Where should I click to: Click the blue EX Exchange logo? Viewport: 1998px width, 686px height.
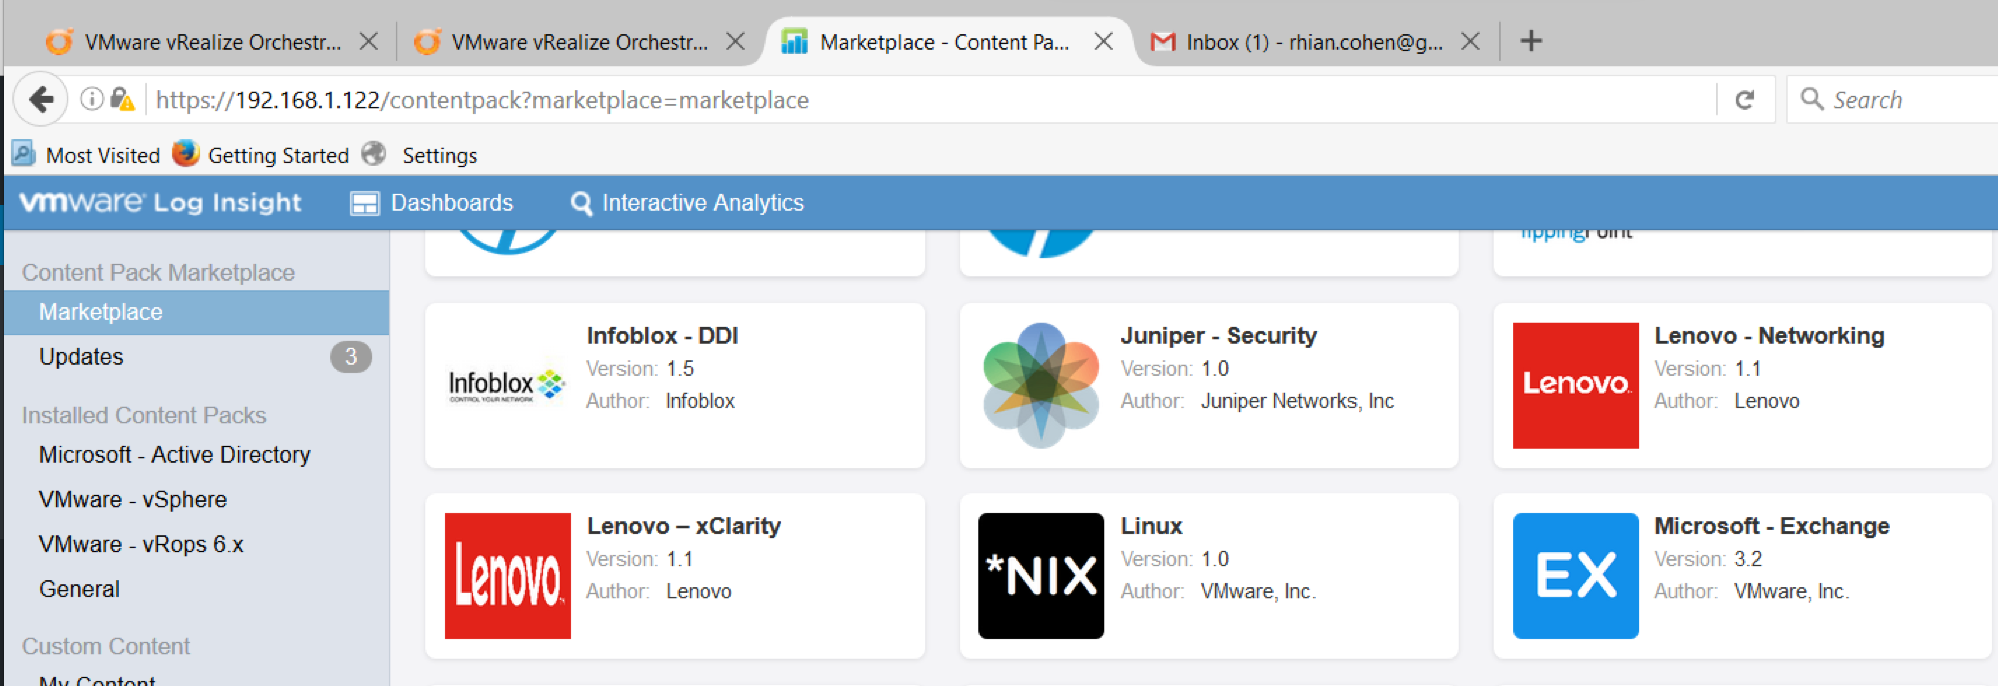pyautogui.click(x=1576, y=576)
